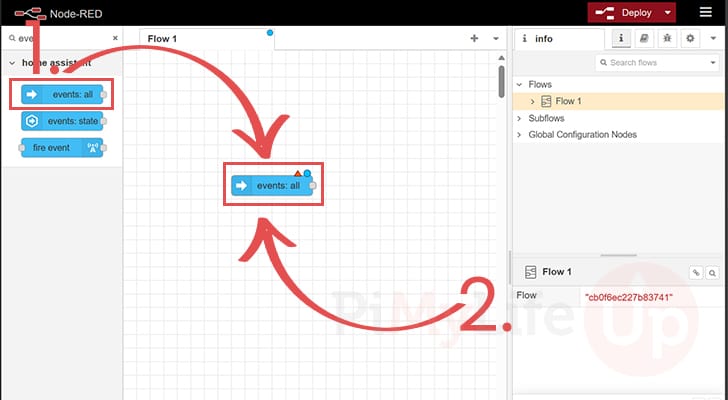Open the sidebar tabs dropdown arrow

point(714,39)
